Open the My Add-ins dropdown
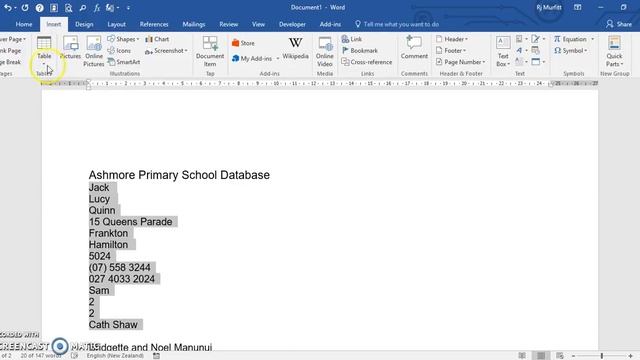Image resolution: width=640 pixels, height=360 pixels. [x=256, y=58]
